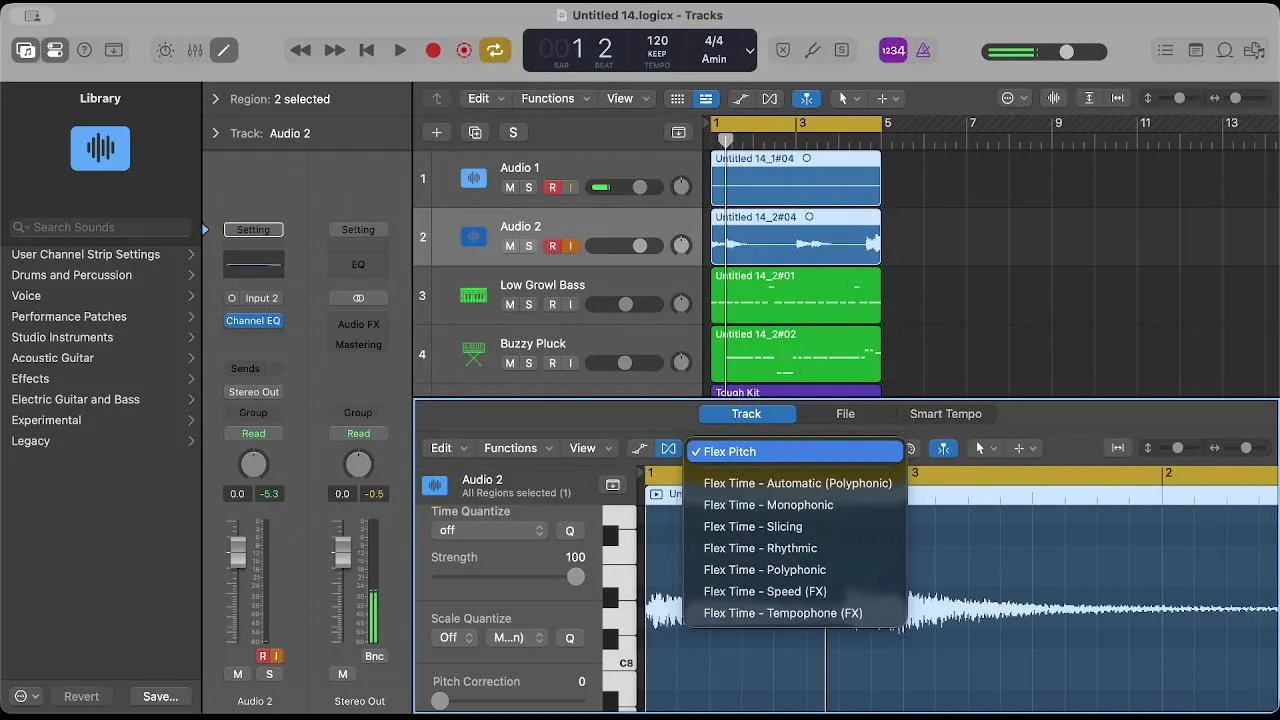
Task: Click the Time Quantize Q button
Action: pyautogui.click(x=570, y=531)
